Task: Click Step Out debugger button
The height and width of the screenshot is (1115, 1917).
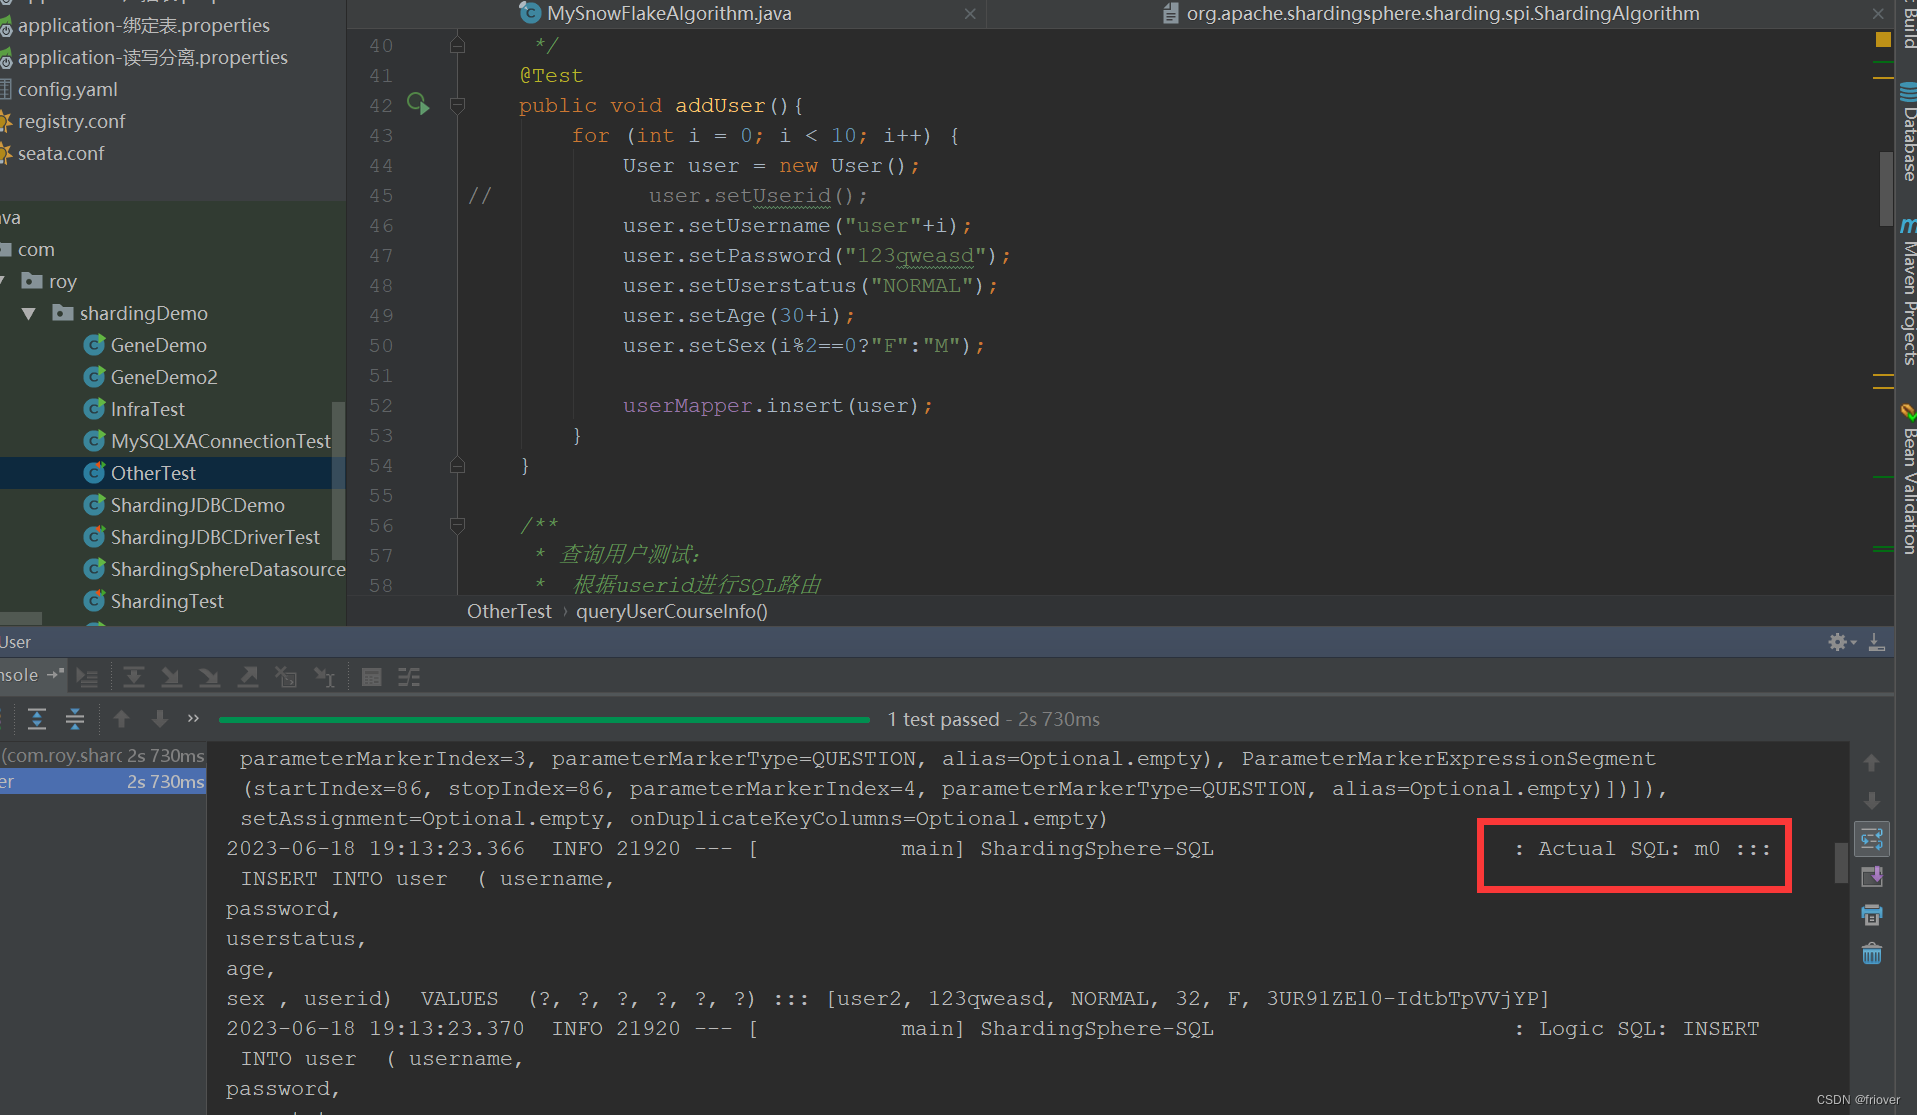Action: click(x=248, y=678)
